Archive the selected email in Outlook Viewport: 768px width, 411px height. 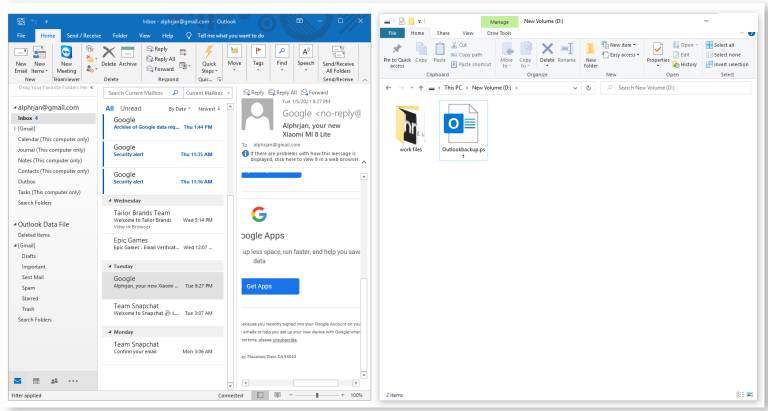(128, 57)
